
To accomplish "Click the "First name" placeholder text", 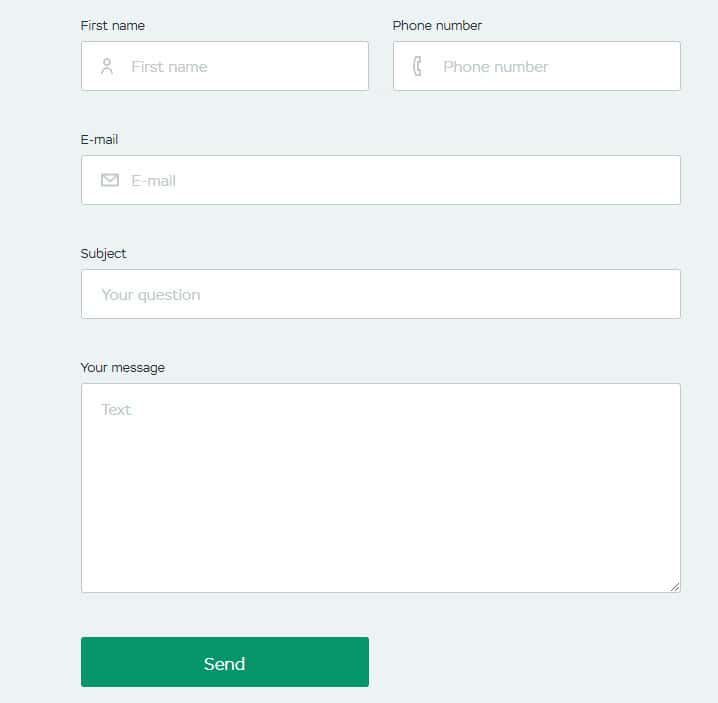I will [x=169, y=67].
